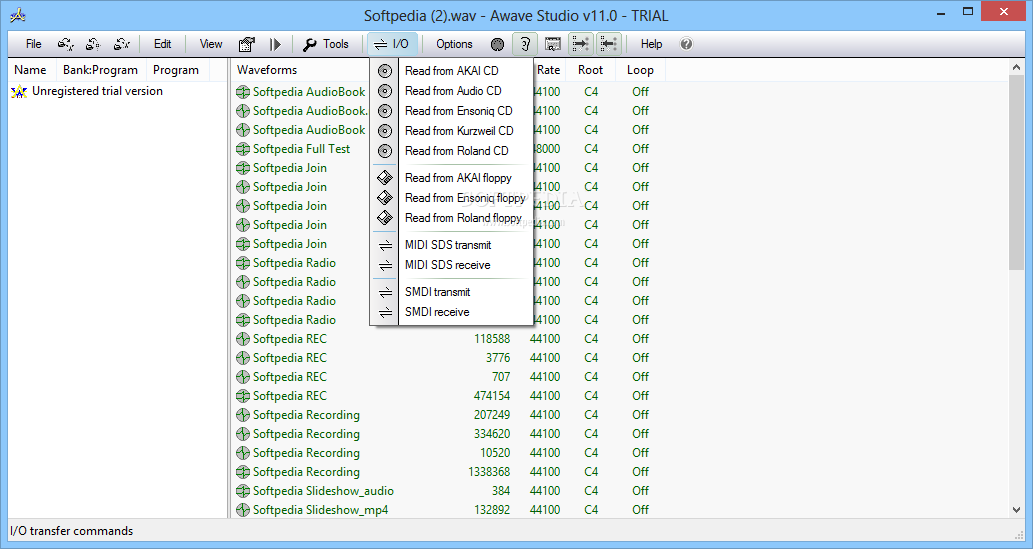Image resolution: width=1033 pixels, height=549 pixels.
Task: Open the Tools menu
Action: [326, 44]
